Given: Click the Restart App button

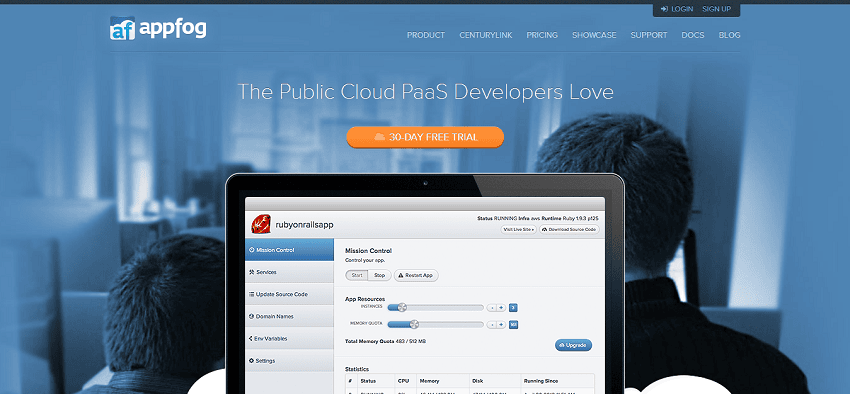Looking at the screenshot, I should pyautogui.click(x=416, y=275).
